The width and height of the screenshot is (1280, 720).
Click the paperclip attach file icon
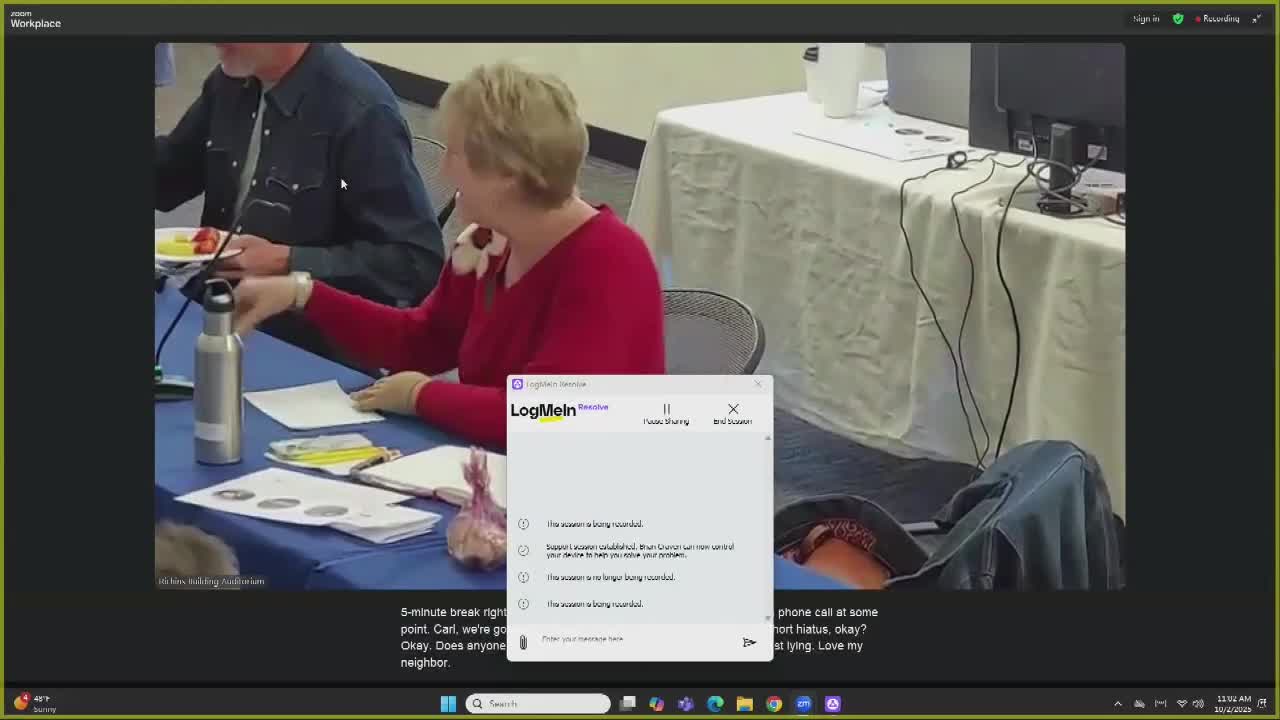point(522,642)
